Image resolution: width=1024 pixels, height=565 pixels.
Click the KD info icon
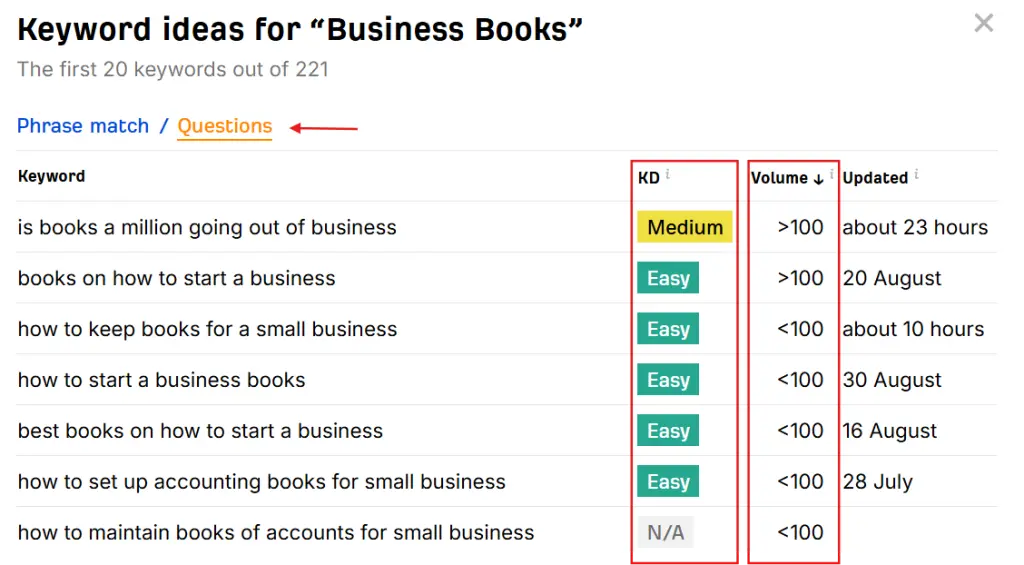668,174
